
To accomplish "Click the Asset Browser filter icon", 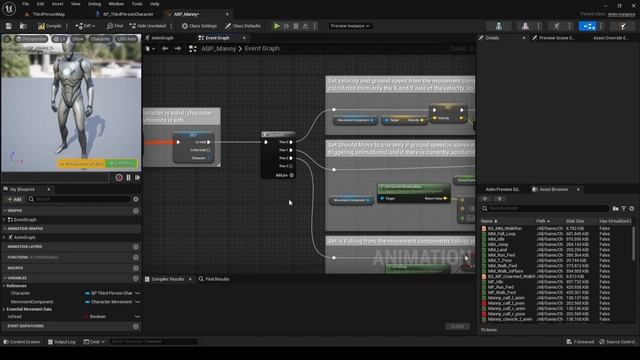I will pos(624,209).
